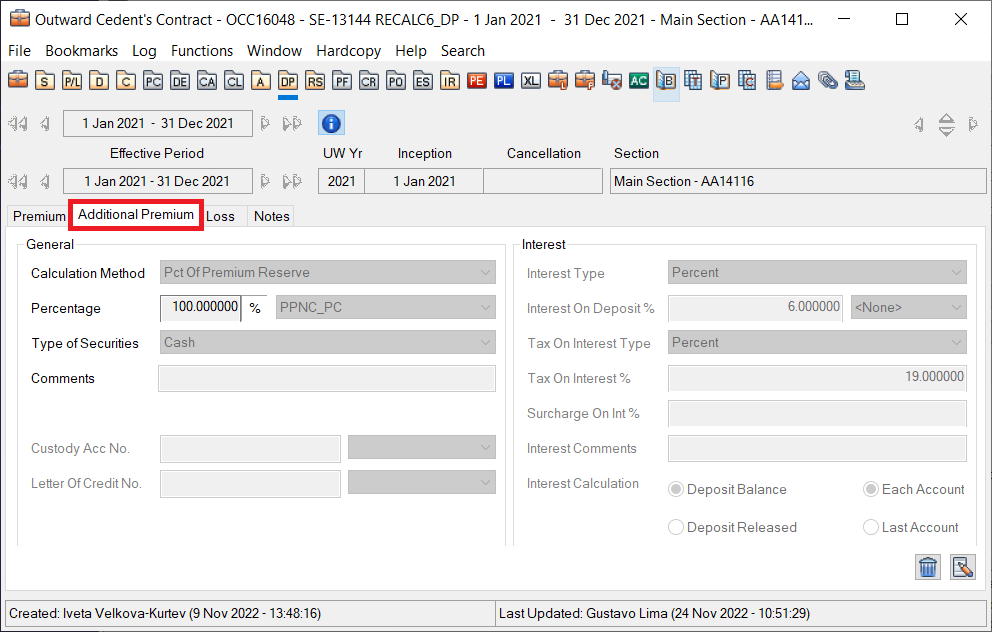
Task: Select the red PE toolbar icon
Action: (x=477, y=81)
